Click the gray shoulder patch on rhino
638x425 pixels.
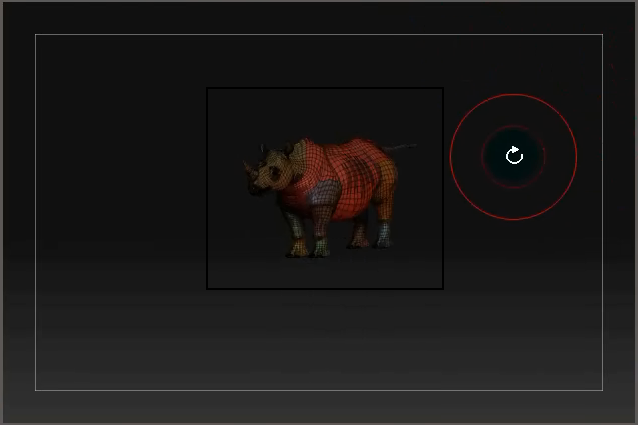324,192
